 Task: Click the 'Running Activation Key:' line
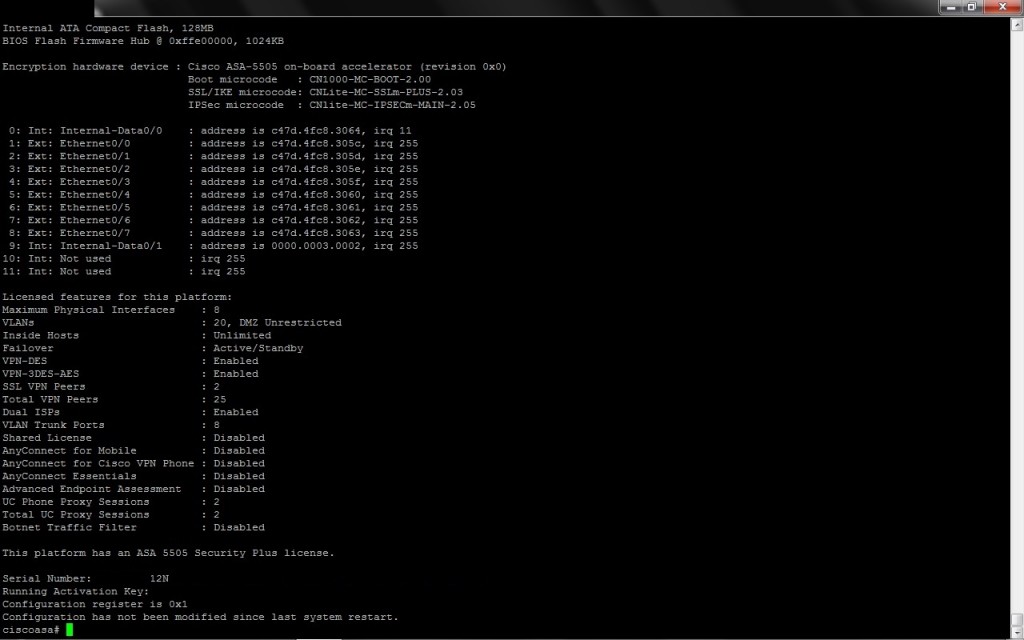[x=75, y=591]
